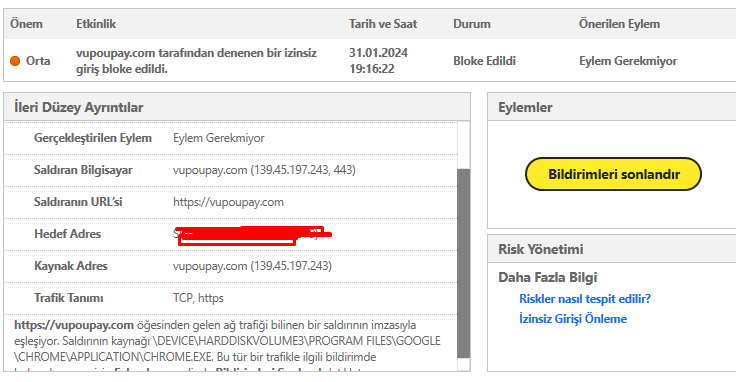Click the https://vupoupay.com attacker URL value
This screenshot has width=736, height=382.
pyautogui.click(x=228, y=202)
